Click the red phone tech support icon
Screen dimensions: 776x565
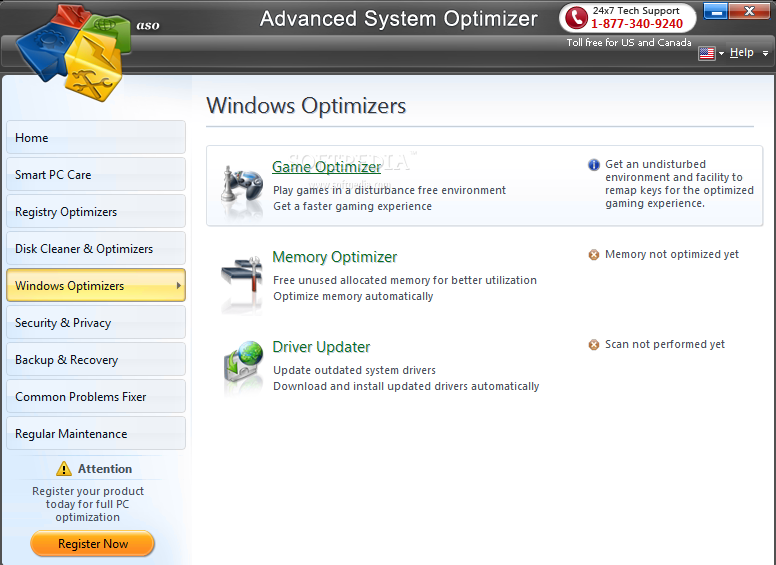pos(576,17)
